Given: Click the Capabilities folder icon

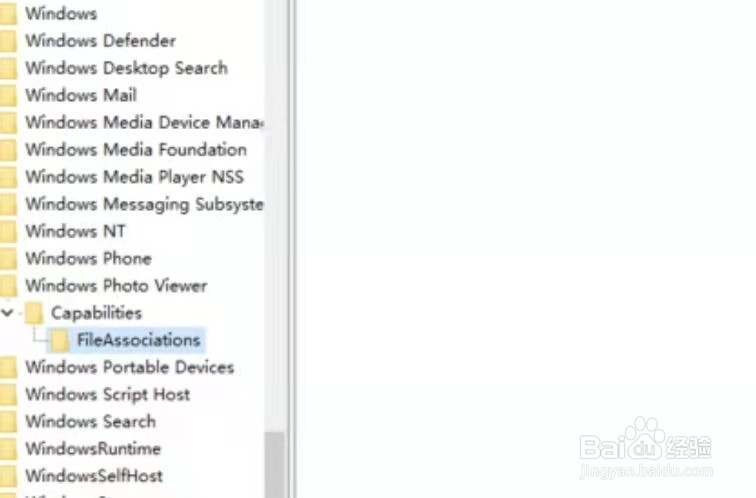Looking at the screenshot, I should [34, 313].
